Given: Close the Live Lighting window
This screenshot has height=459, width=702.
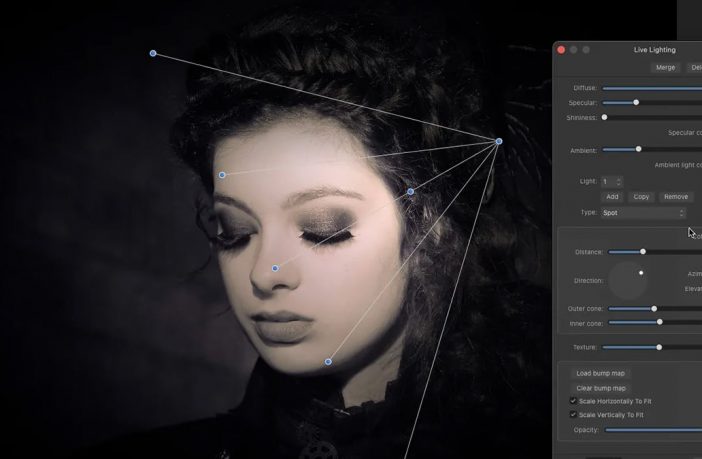Looking at the screenshot, I should [561, 50].
